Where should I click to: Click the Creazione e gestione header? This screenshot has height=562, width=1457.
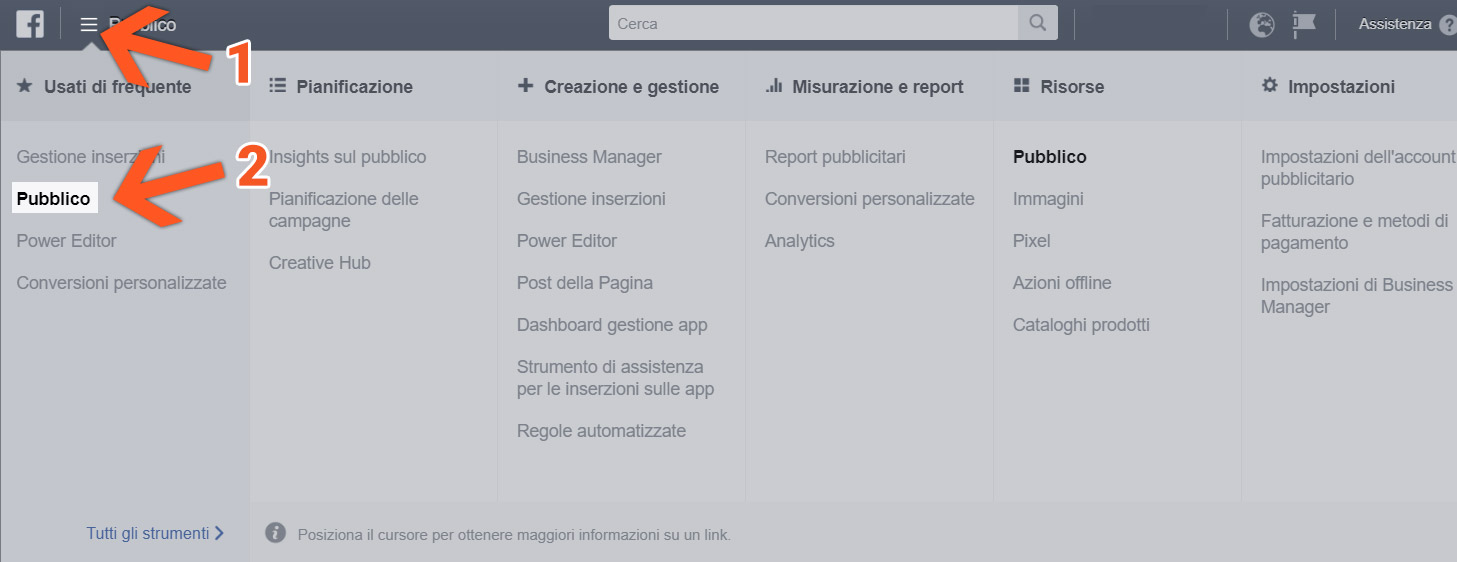(x=631, y=87)
